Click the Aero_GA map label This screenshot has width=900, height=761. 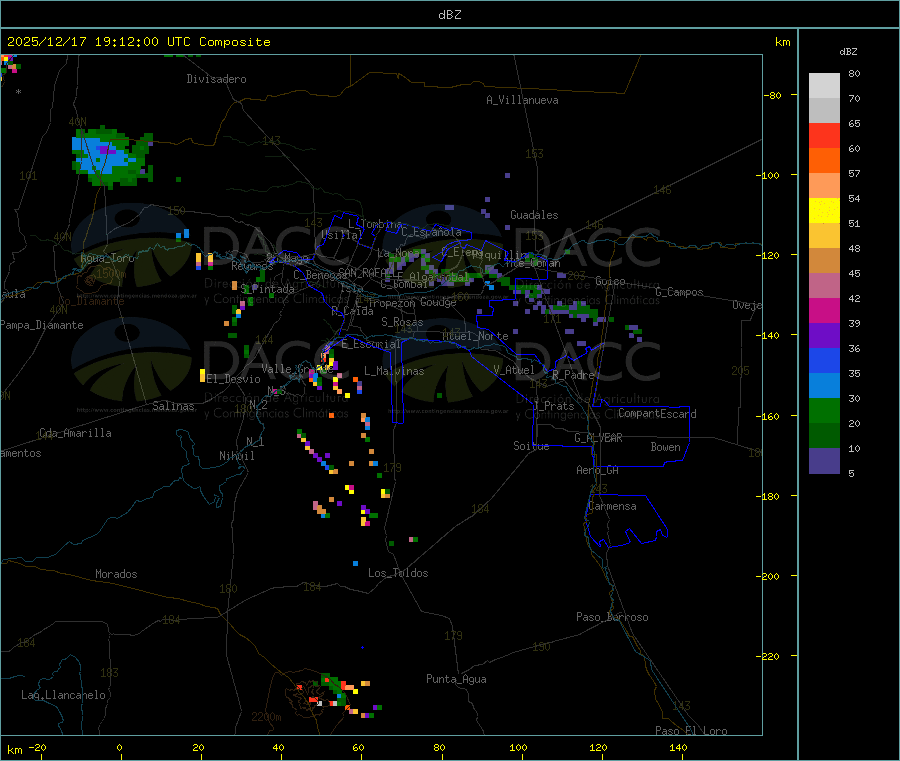click(597, 470)
